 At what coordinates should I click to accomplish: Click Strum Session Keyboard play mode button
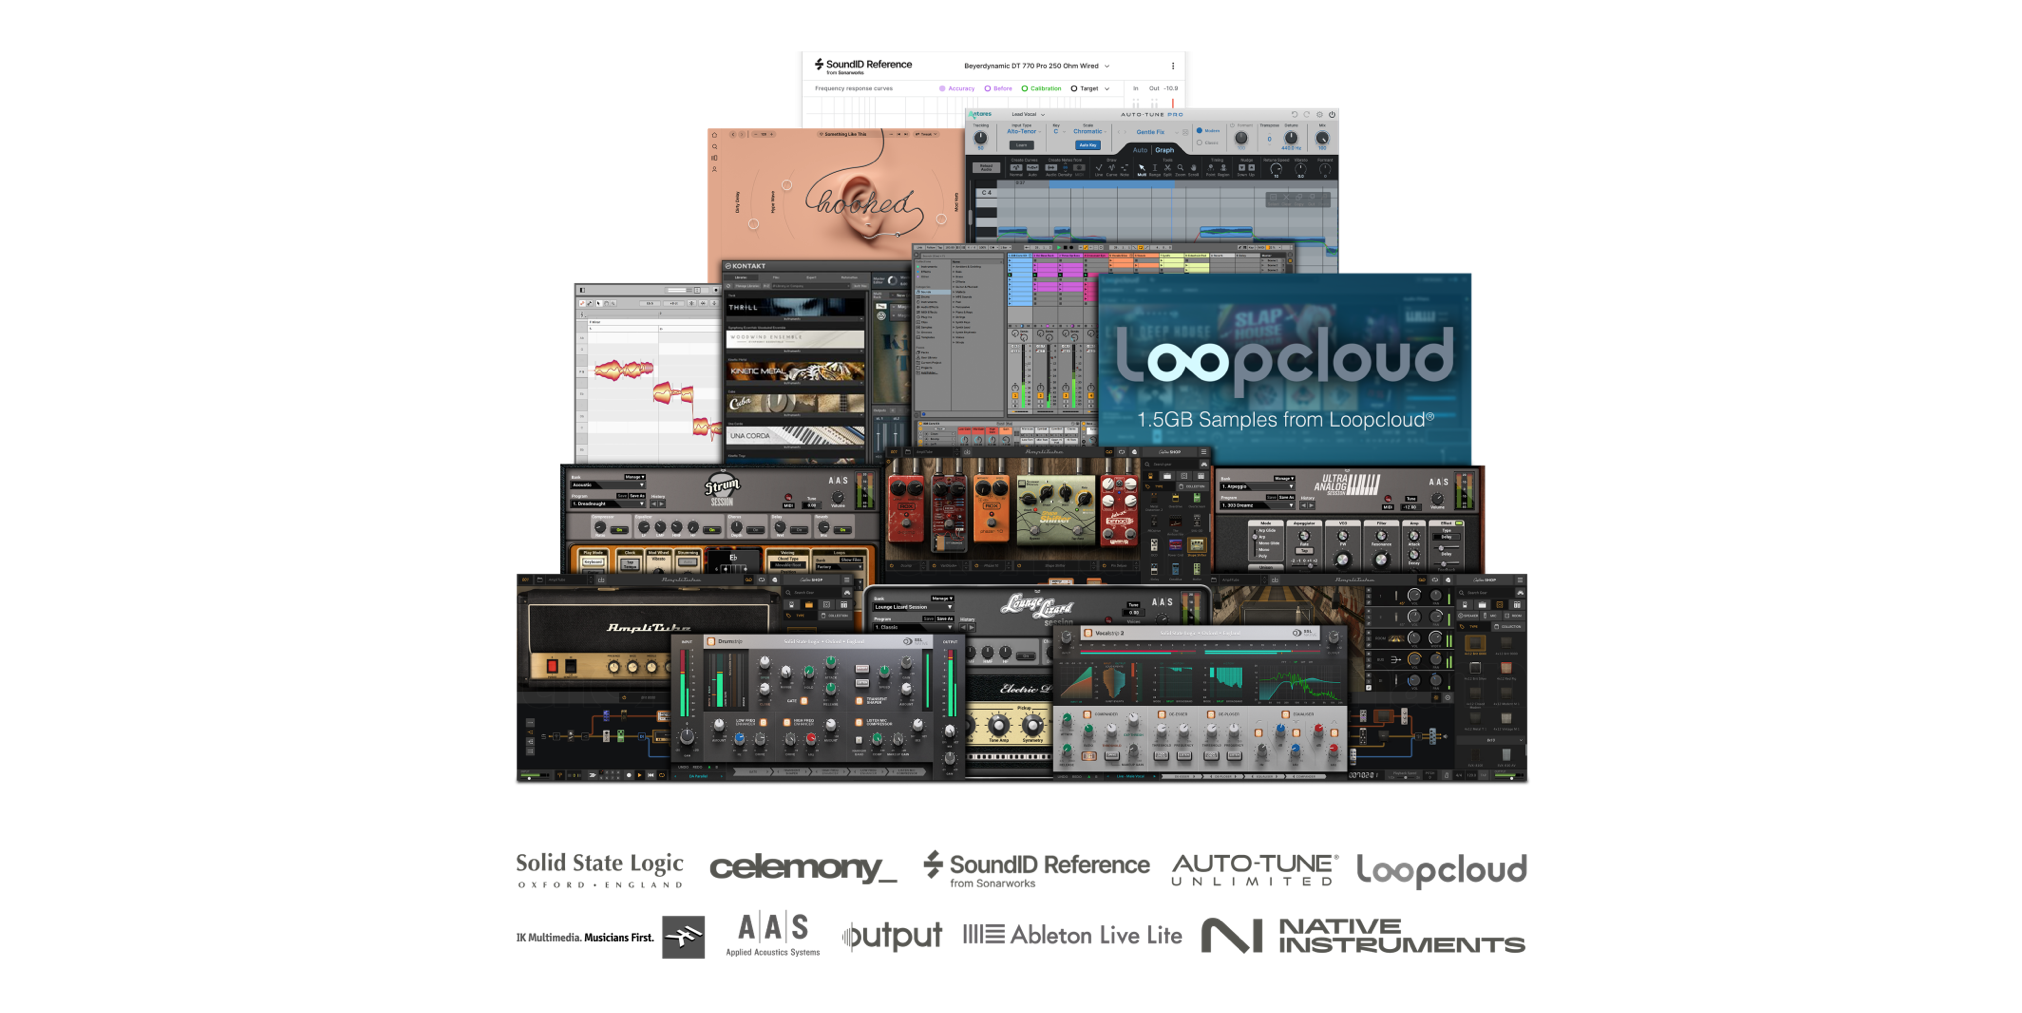pyautogui.click(x=593, y=562)
